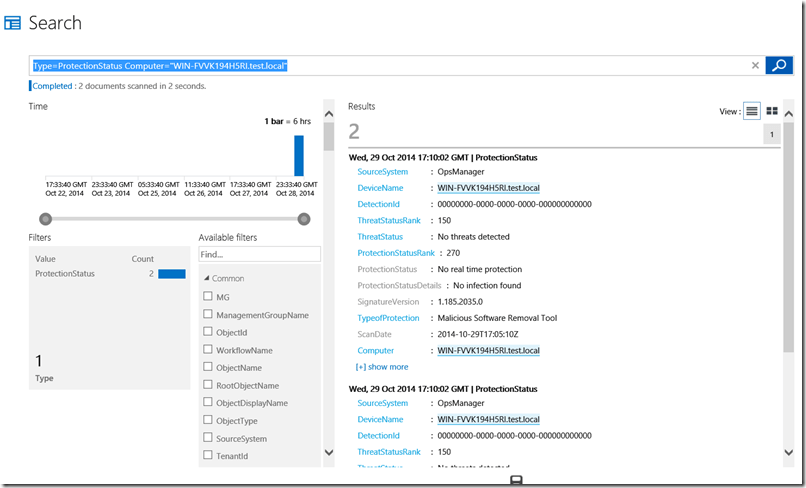This screenshot has height=488, width=806.
Task: Click the magnifier search button
Action: tap(779, 66)
